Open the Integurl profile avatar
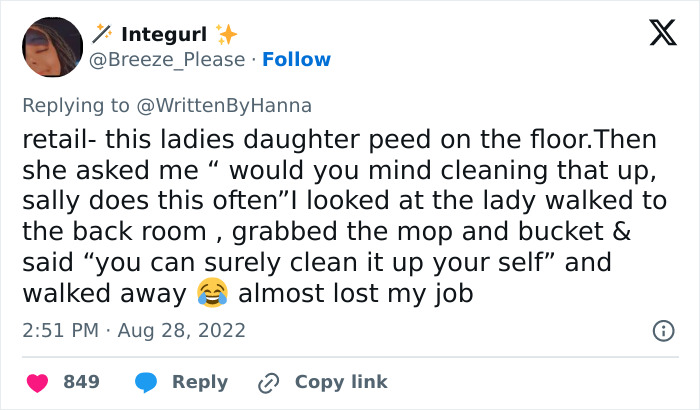Viewport: 700px width, 410px height. (51, 48)
